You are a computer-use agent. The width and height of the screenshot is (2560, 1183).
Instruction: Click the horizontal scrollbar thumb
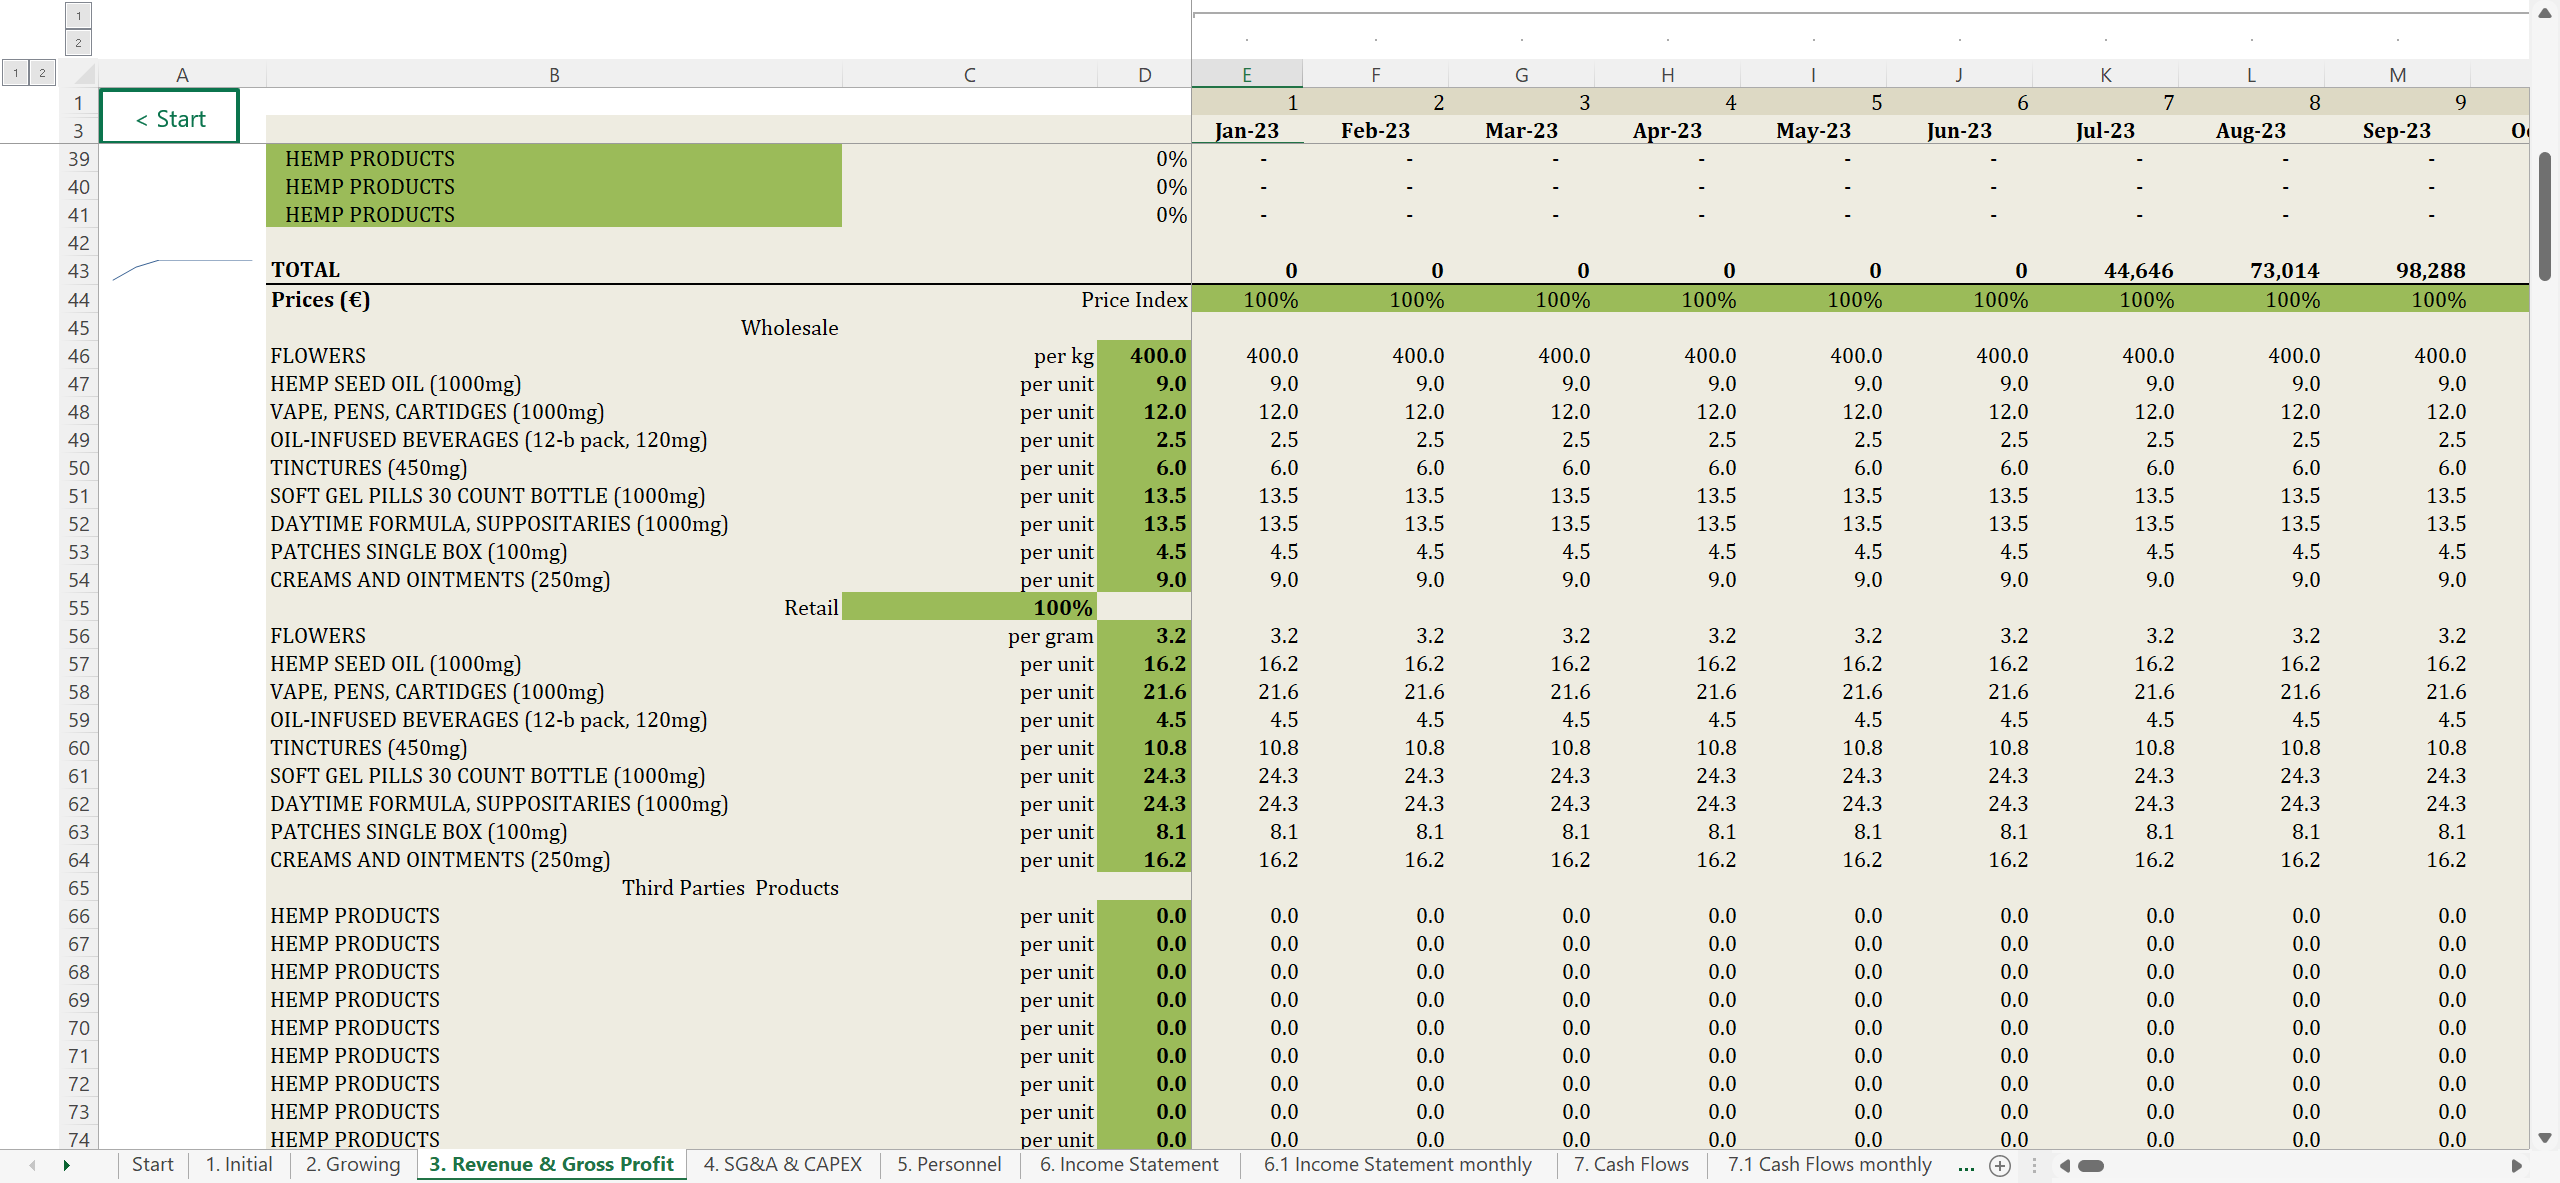point(2091,1165)
